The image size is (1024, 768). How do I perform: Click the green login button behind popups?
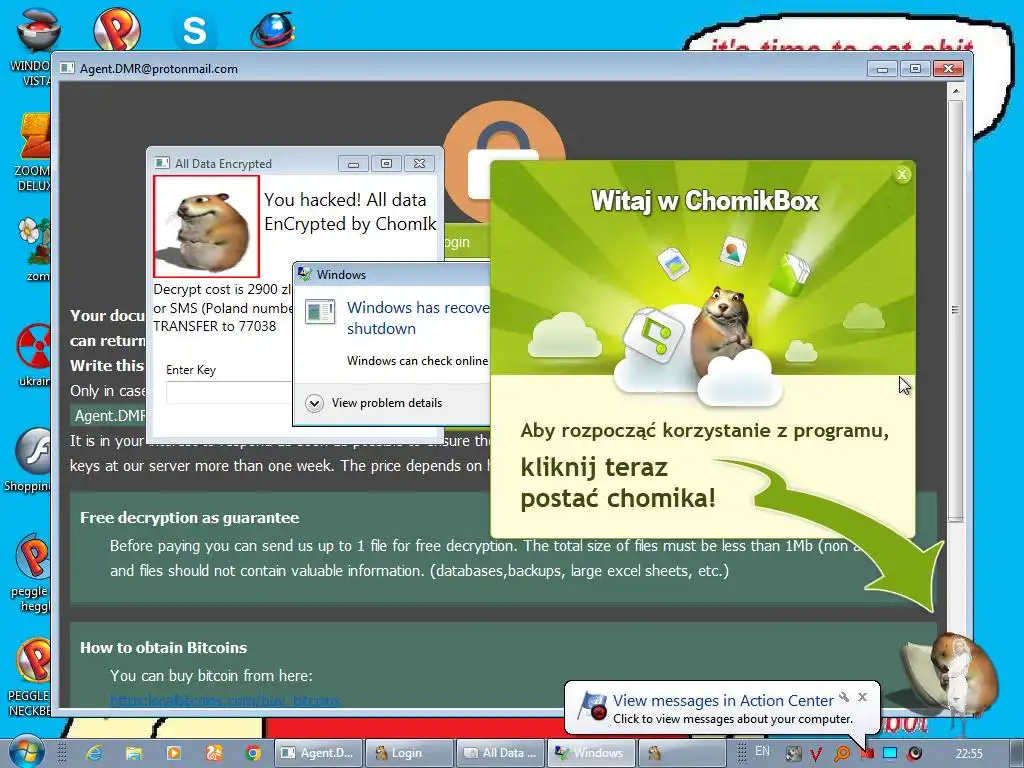point(466,242)
